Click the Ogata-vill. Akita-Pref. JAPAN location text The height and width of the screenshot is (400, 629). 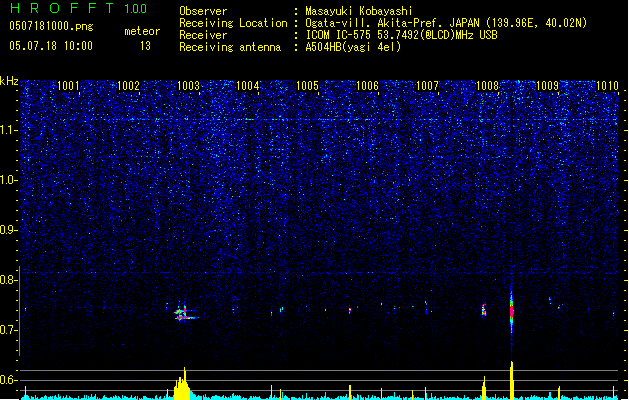tap(446, 23)
